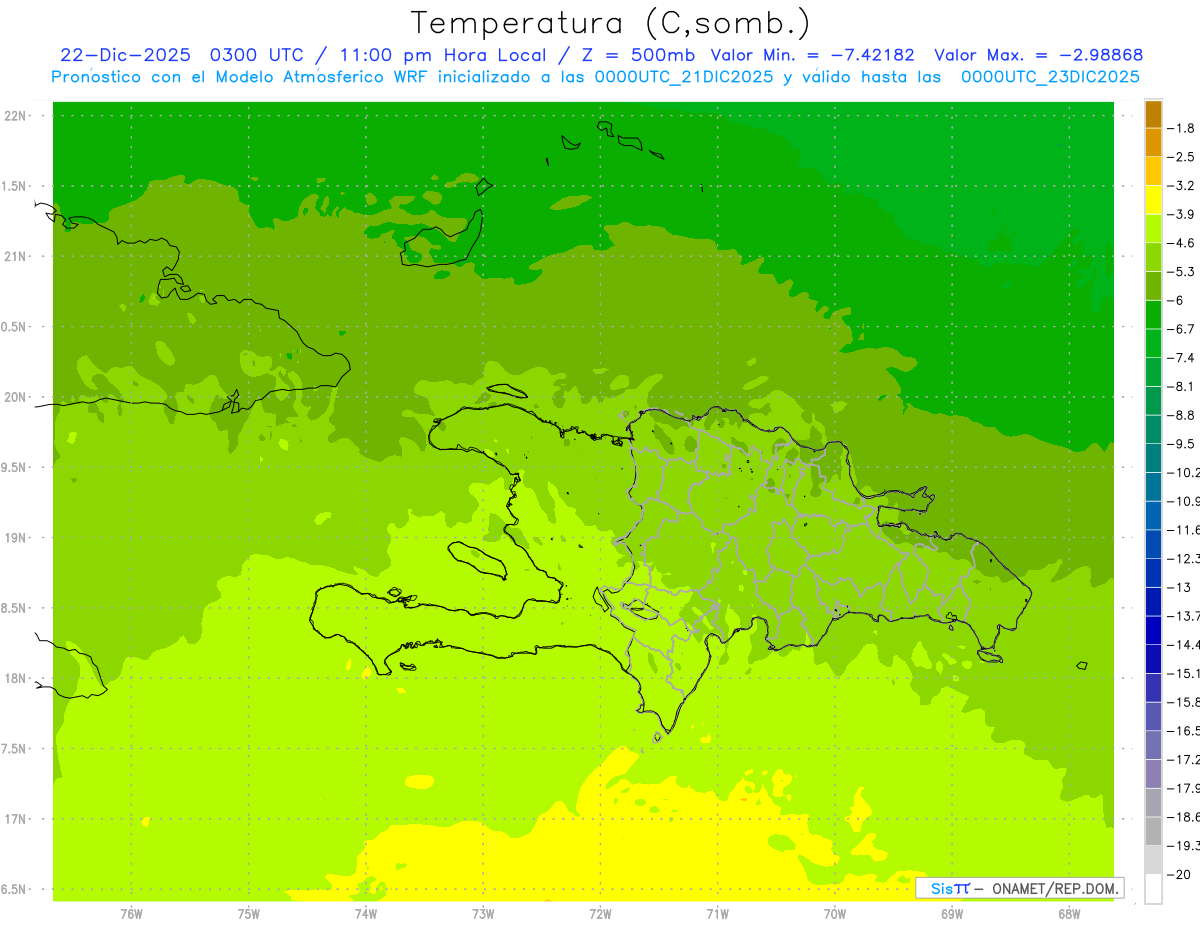The width and height of the screenshot is (1200, 927).
Task: Click the '-1.8' colorbar value
Action: tap(1183, 128)
